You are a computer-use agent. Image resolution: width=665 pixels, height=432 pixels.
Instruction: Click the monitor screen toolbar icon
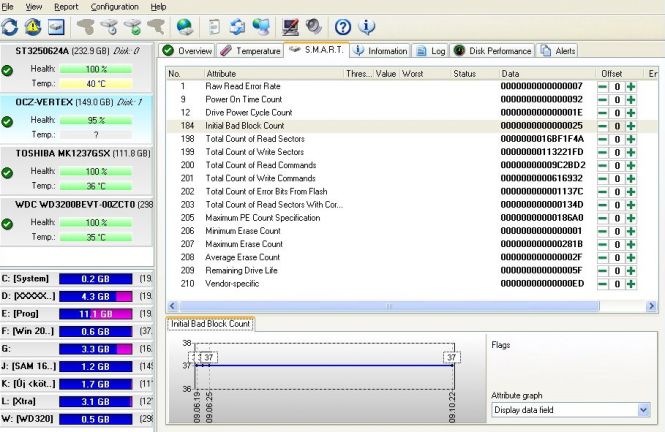[x=291, y=27]
